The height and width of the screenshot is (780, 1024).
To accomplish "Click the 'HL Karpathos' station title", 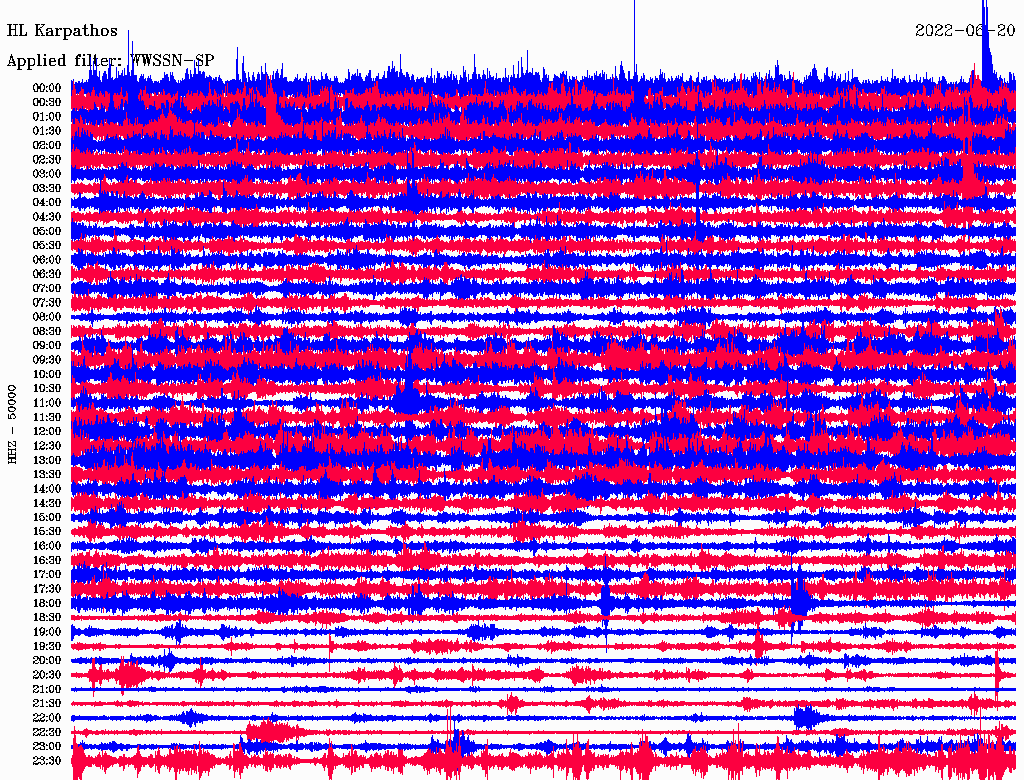I will [x=62, y=31].
